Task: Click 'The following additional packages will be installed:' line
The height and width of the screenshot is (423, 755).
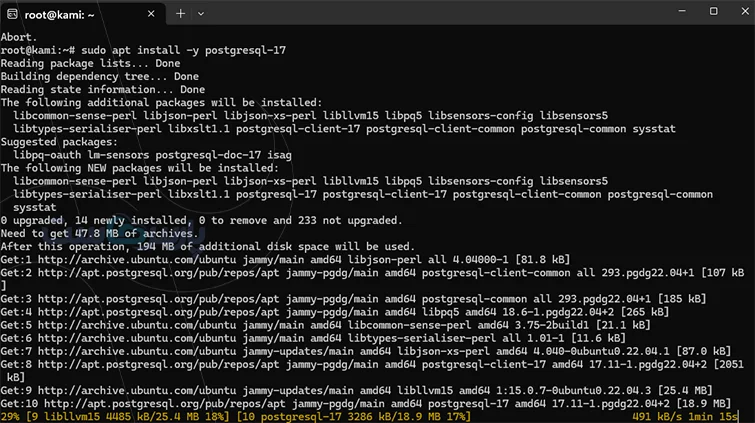Action: coord(161,102)
